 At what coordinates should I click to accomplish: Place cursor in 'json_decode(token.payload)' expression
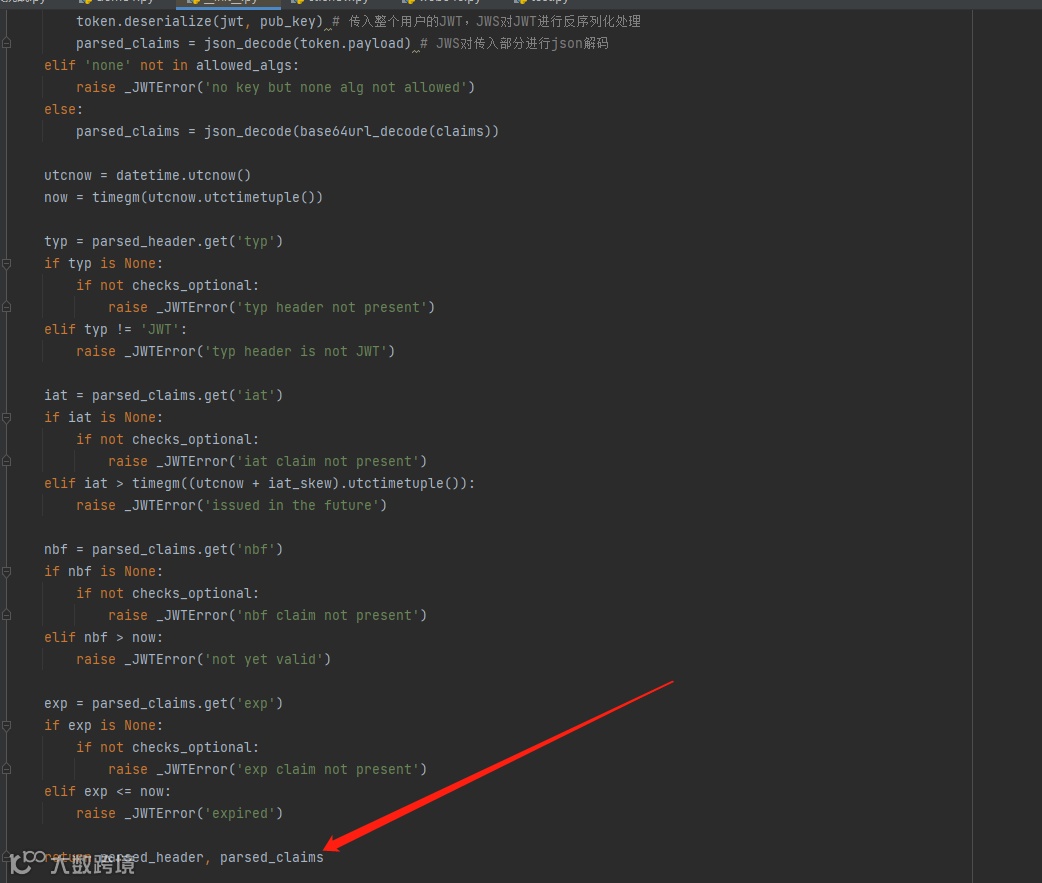click(x=308, y=43)
